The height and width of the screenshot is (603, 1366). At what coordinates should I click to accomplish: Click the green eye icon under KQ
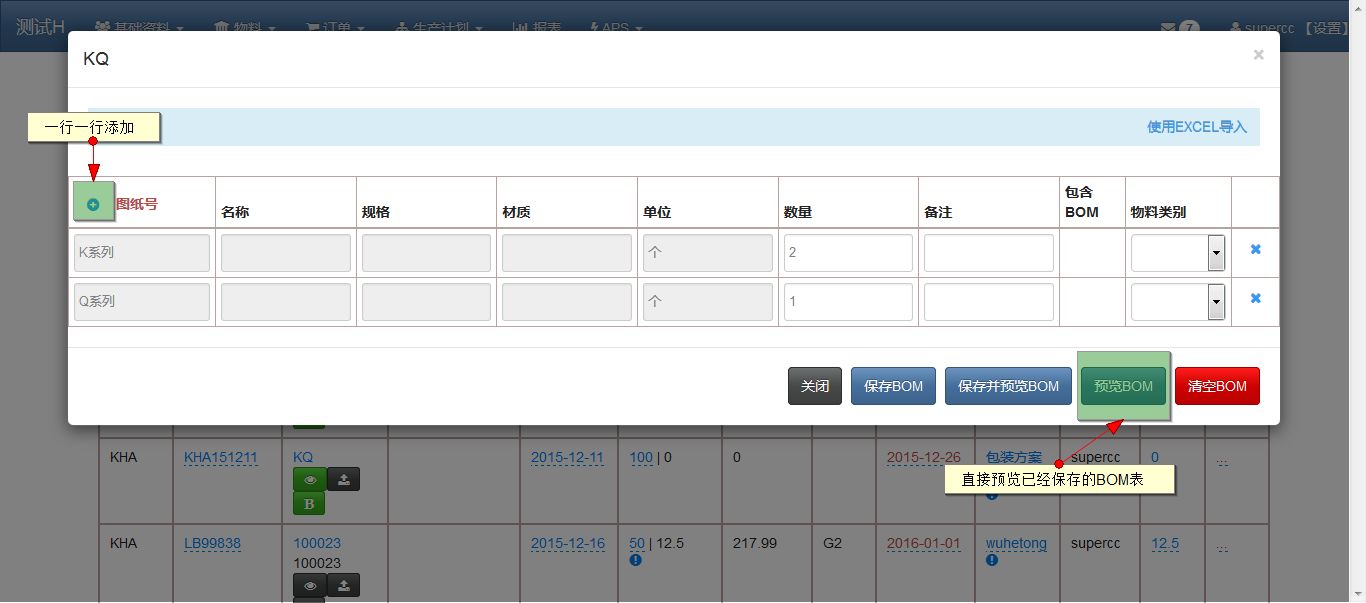click(309, 479)
